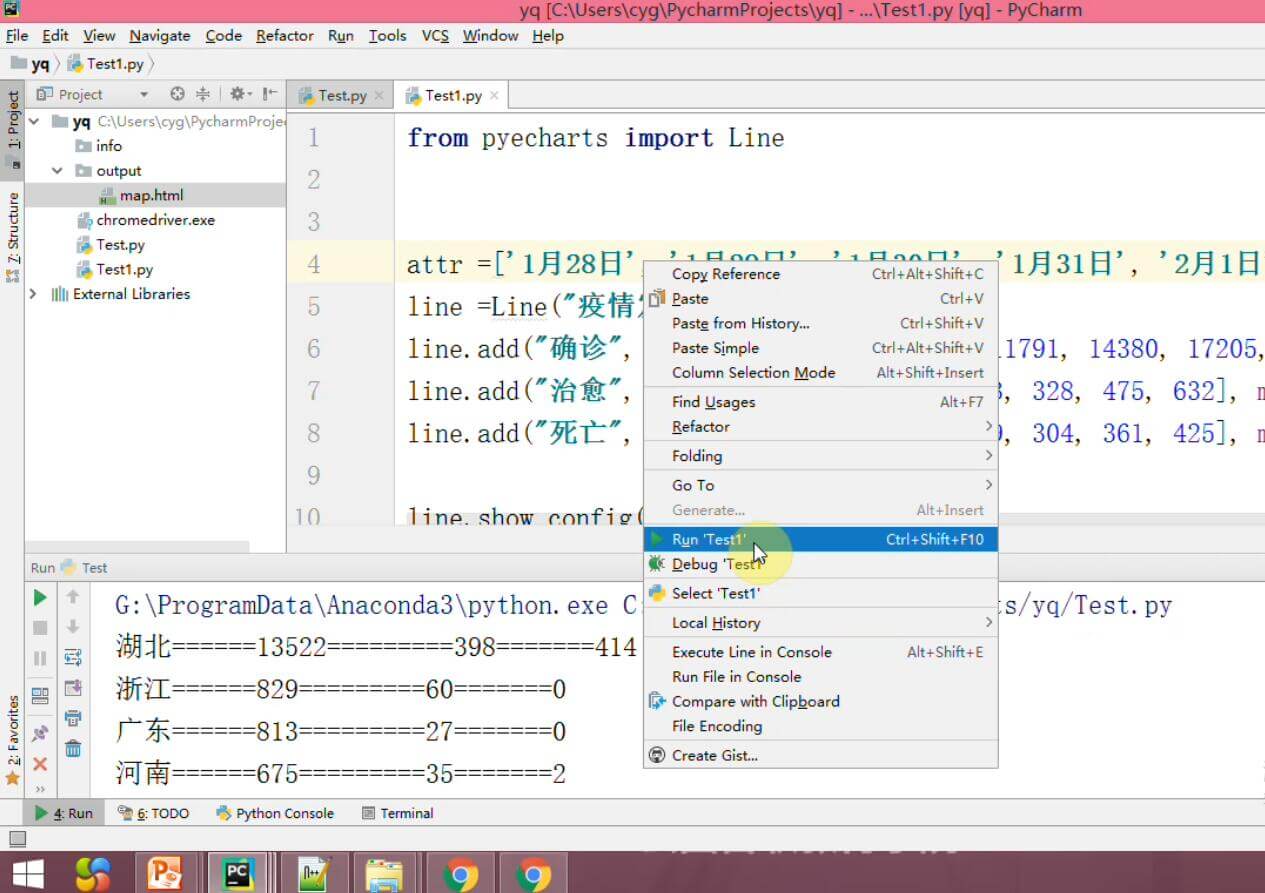The height and width of the screenshot is (893, 1265).
Task: Close the Run tab with red X
Action: click(x=40, y=764)
